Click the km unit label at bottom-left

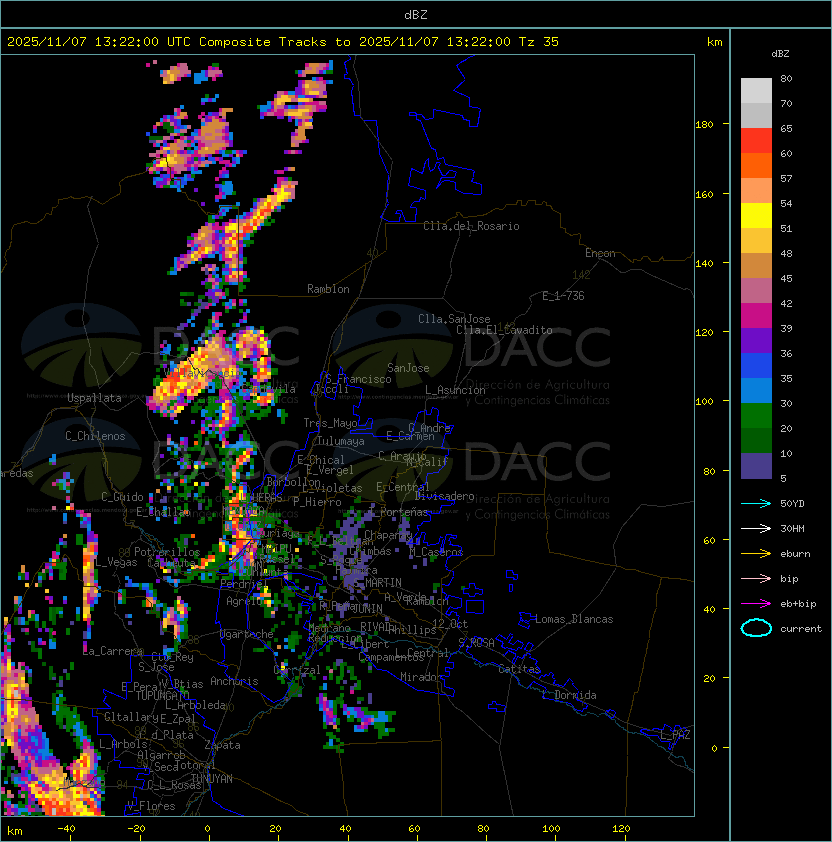tap(15, 831)
